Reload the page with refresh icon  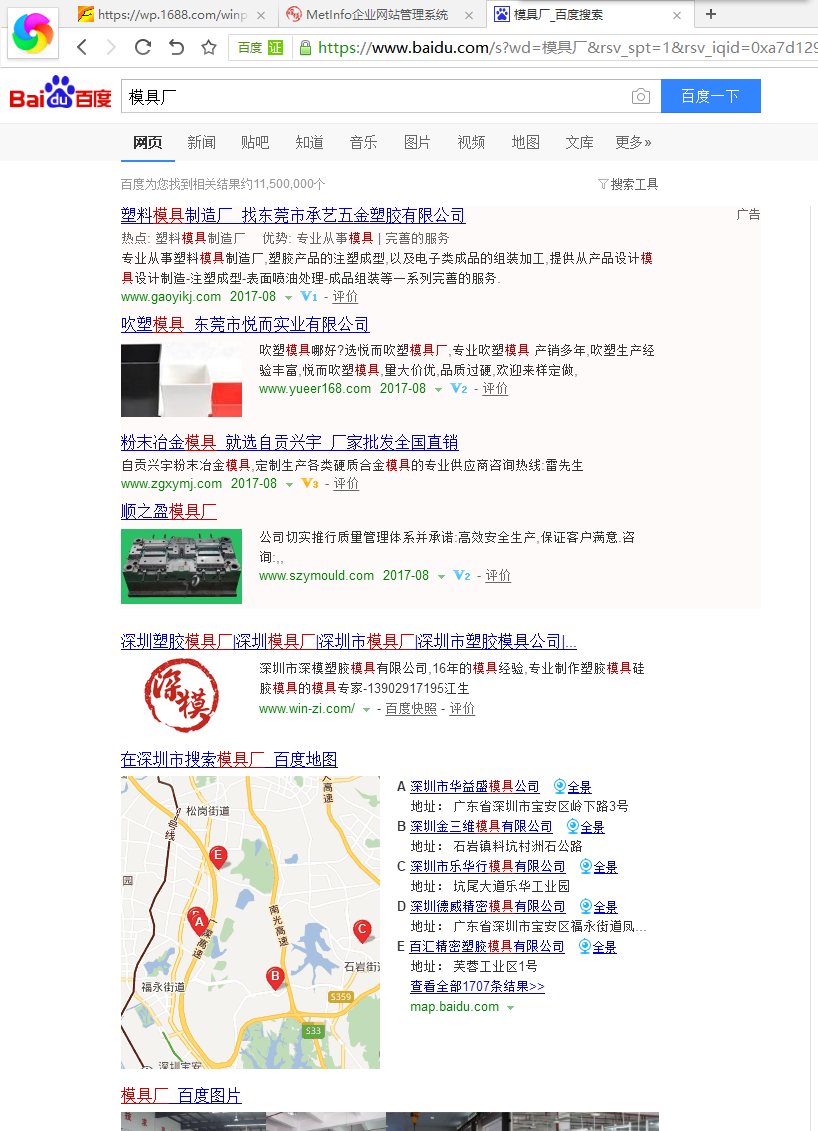click(143, 47)
